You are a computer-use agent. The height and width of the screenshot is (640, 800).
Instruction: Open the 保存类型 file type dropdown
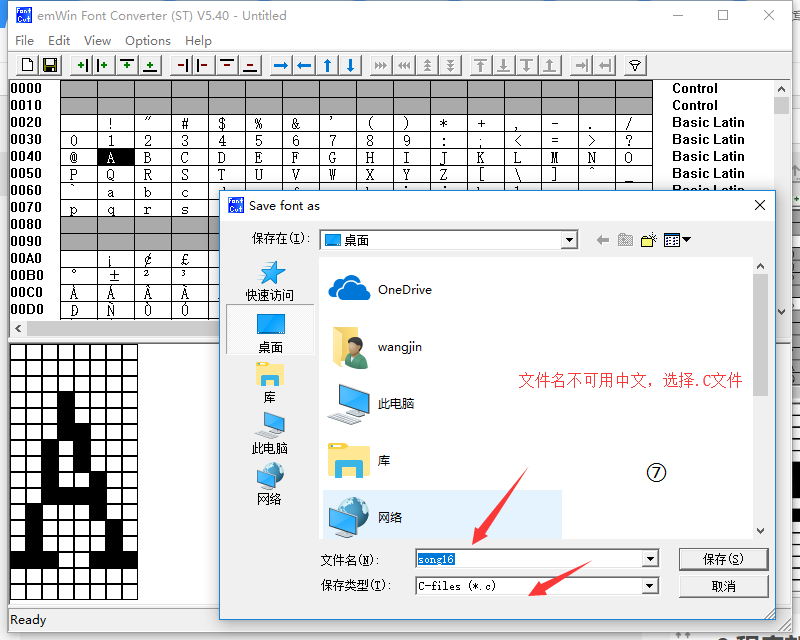pyautogui.click(x=651, y=586)
